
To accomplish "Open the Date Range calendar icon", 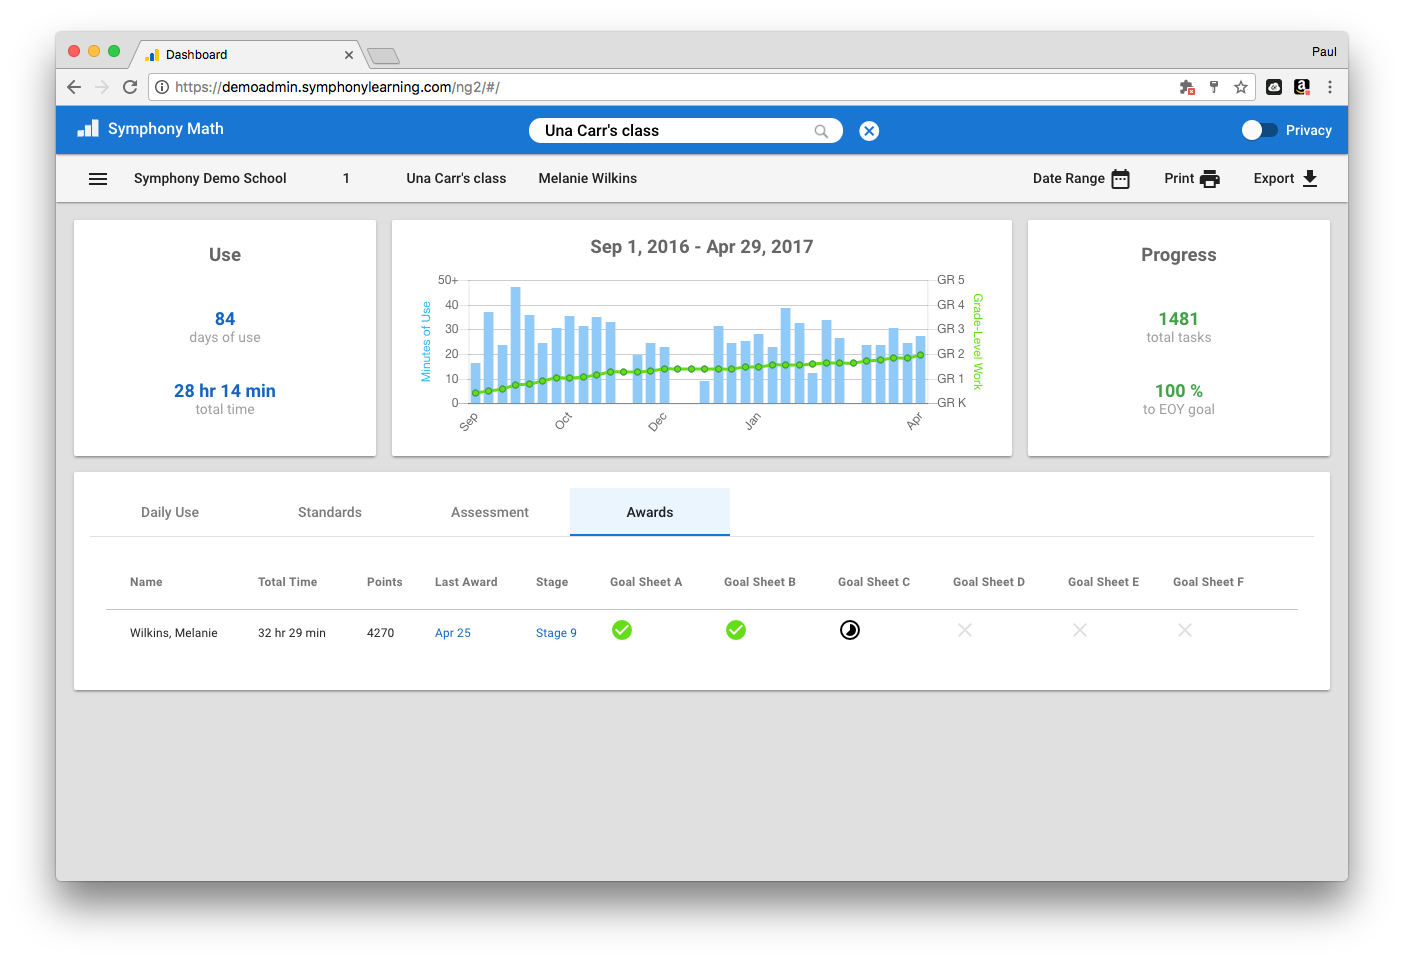I will (x=1121, y=179).
